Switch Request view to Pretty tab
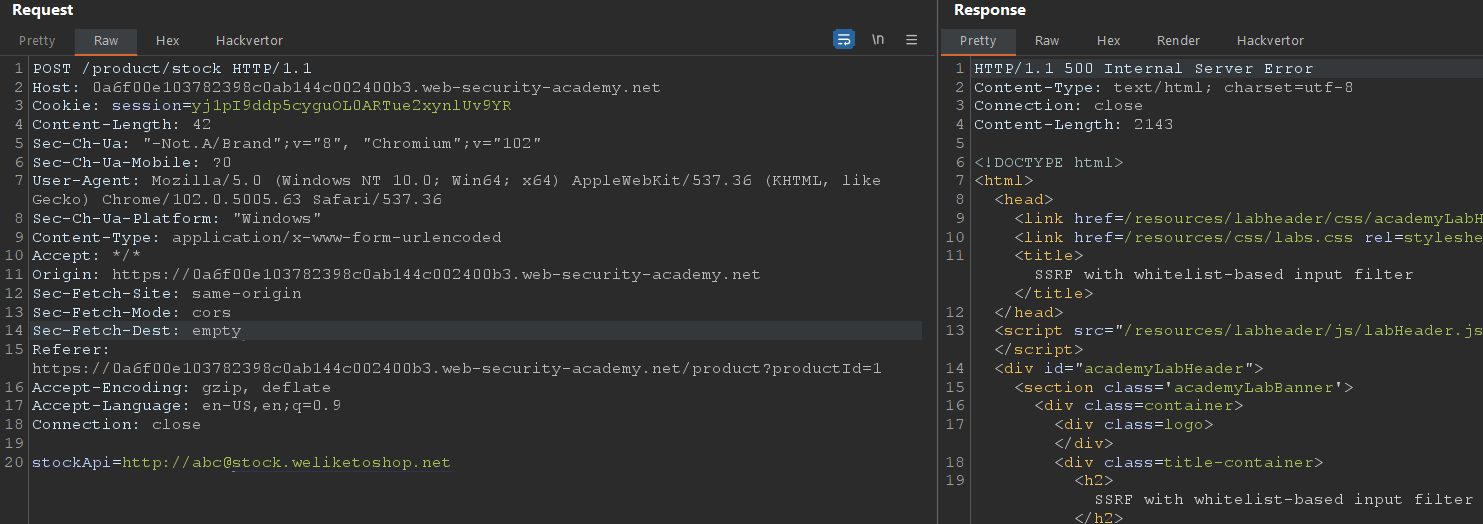Viewport: 1483px width, 524px height. pos(37,41)
